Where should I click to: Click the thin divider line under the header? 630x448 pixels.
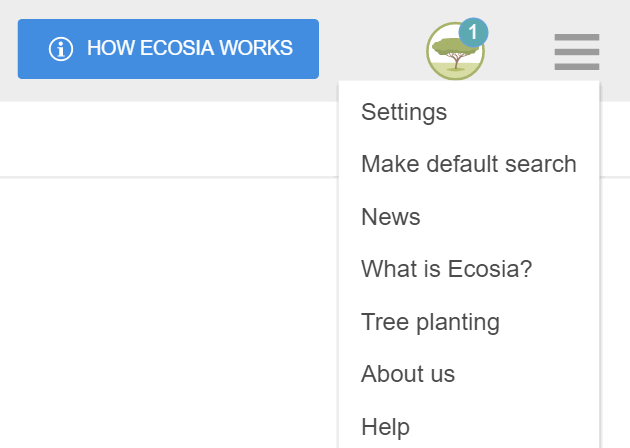[x=169, y=177]
